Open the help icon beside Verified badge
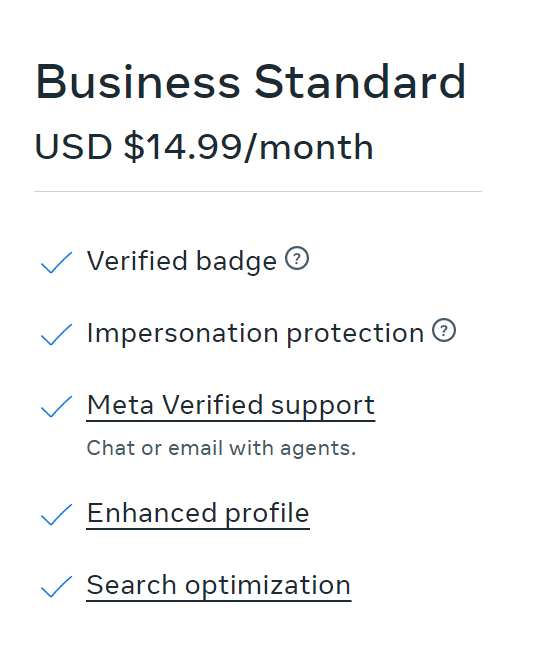Screen dimensions: 535x672 pos(297,258)
